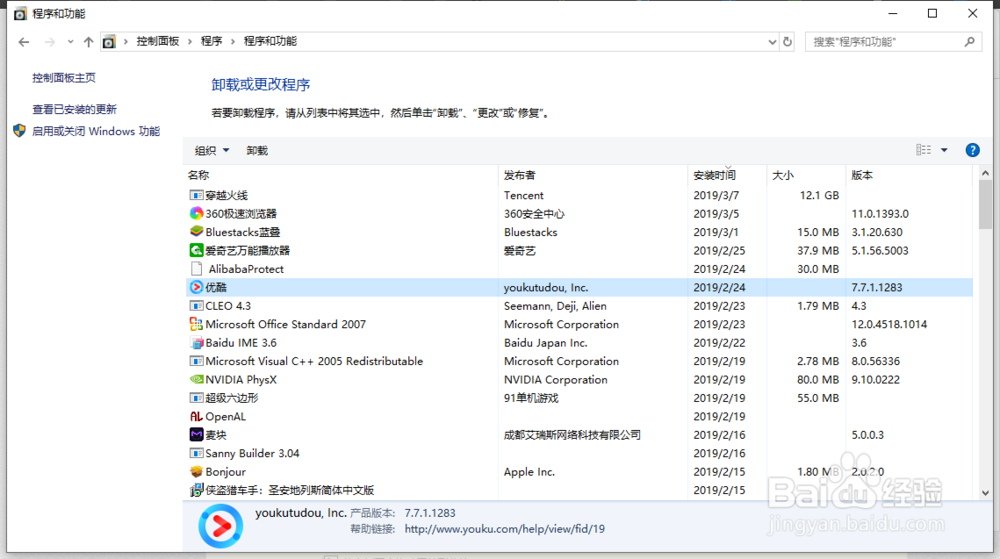Image resolution: width=1000 pixels, height=559 pixels.
Task: Click the Bluestacks蓝叠 icon
Action: tap(196, 231)
